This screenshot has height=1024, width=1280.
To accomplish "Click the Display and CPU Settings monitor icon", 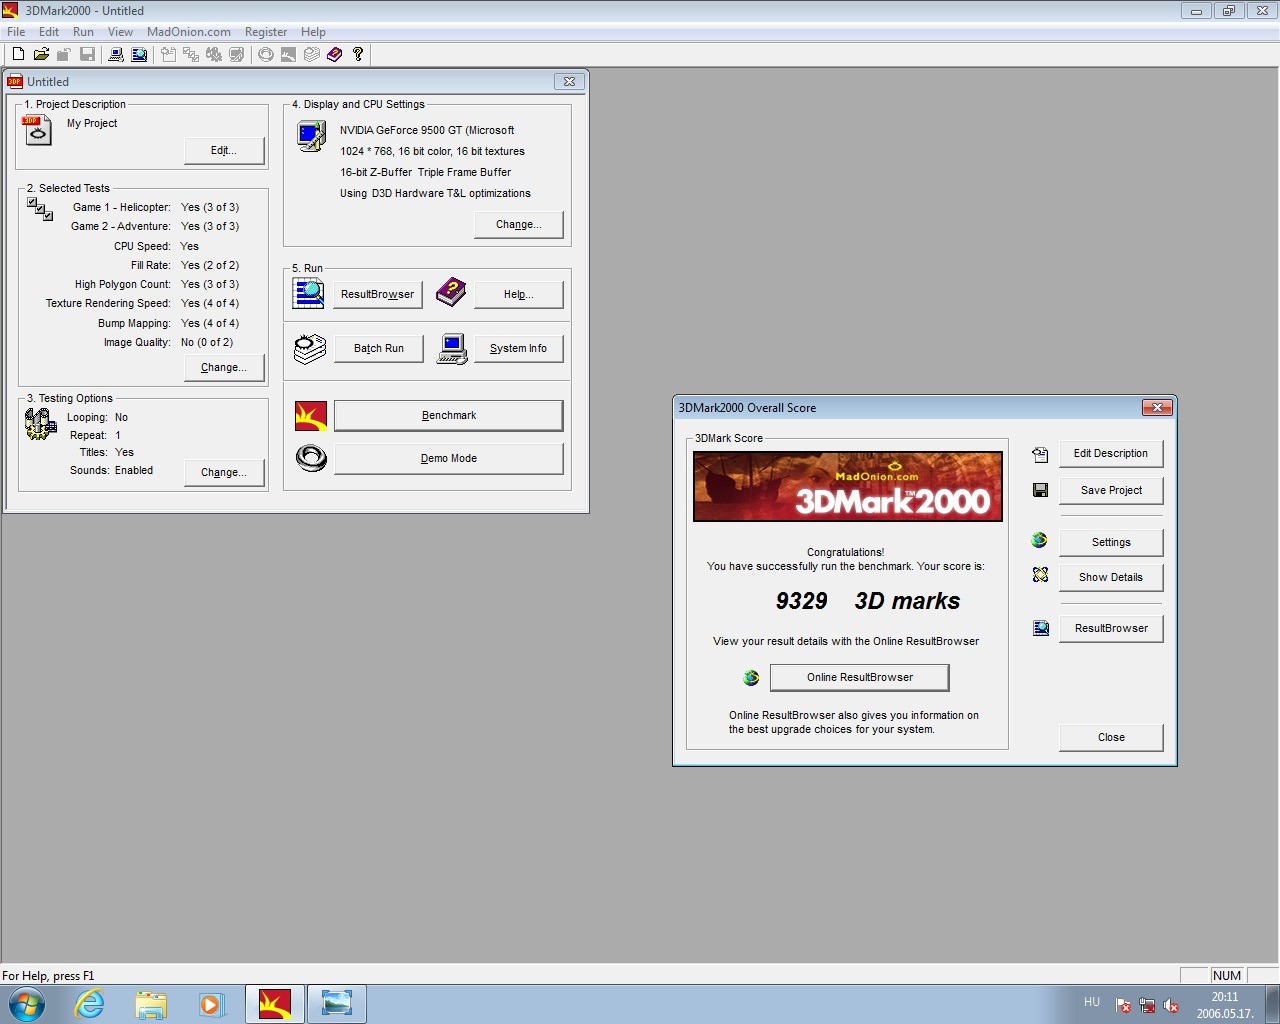I will point(312,136).
